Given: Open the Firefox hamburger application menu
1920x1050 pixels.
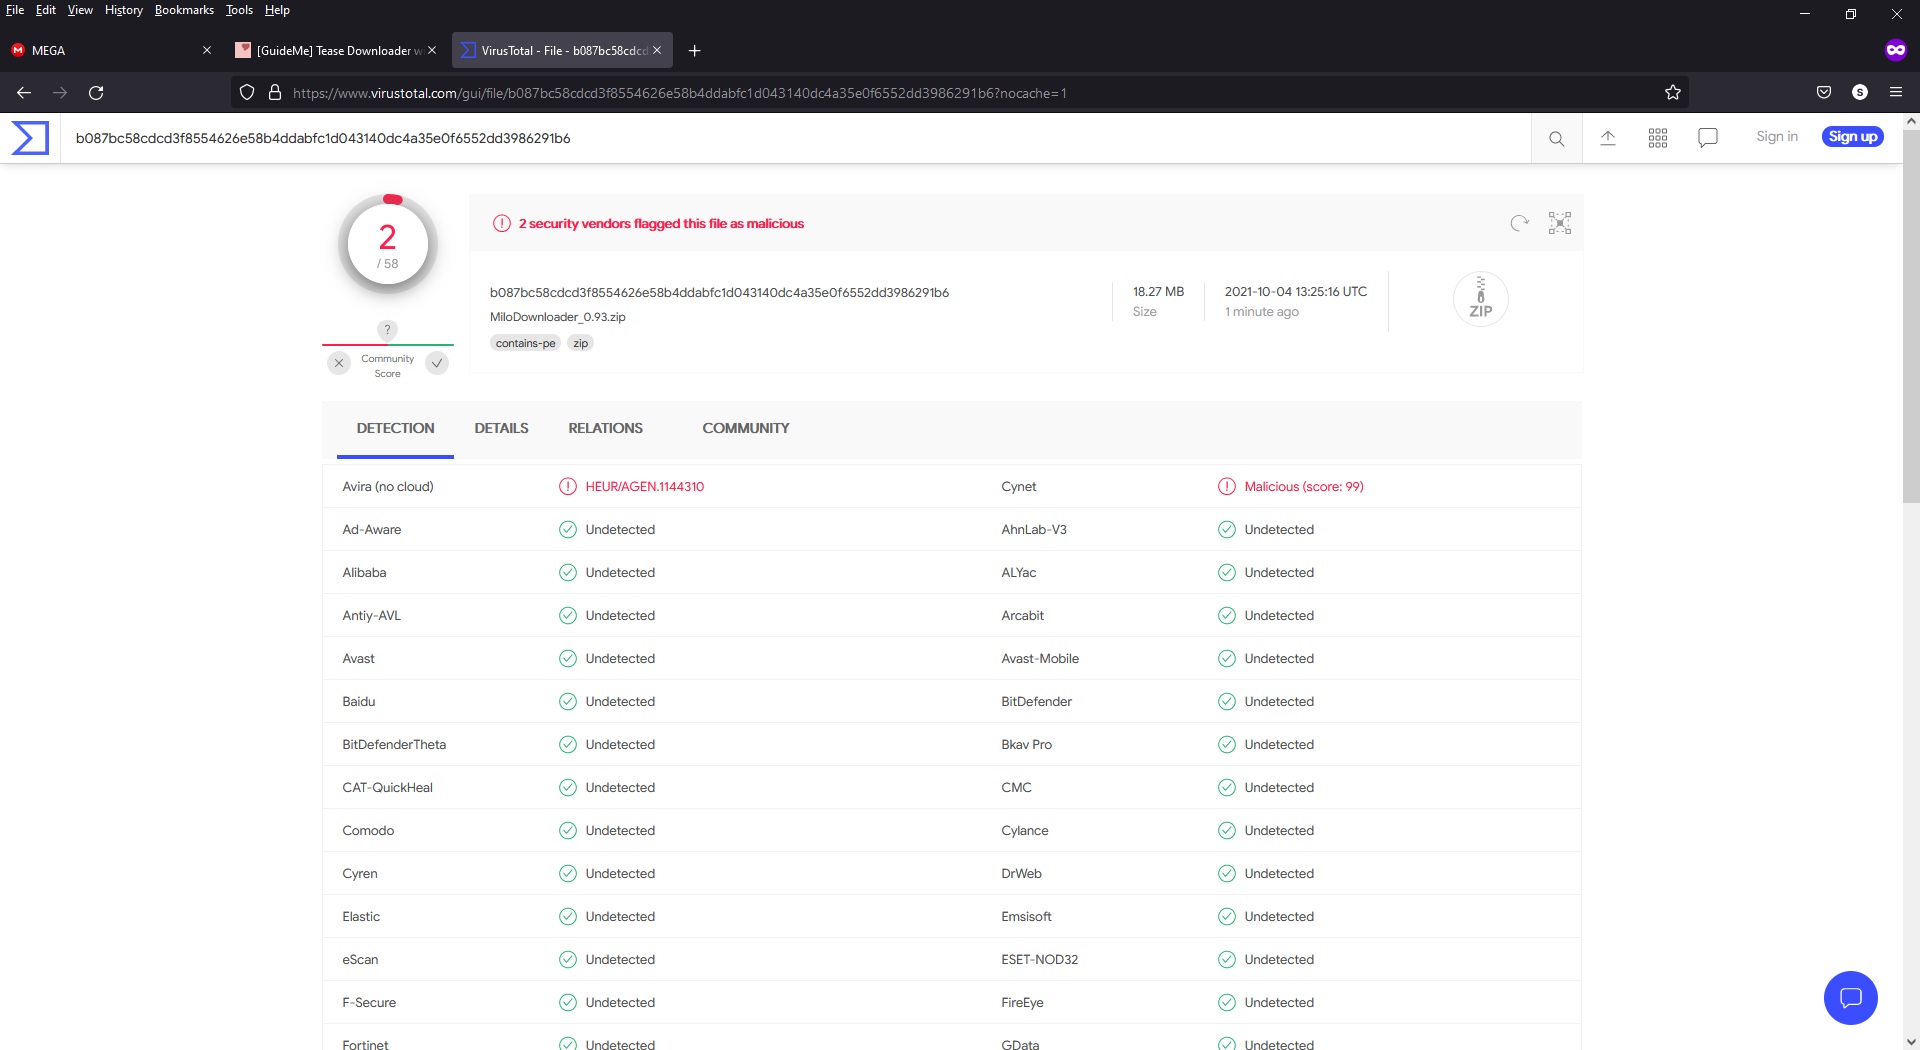Looking at the screenshot, I should (x=1896, y=92).
